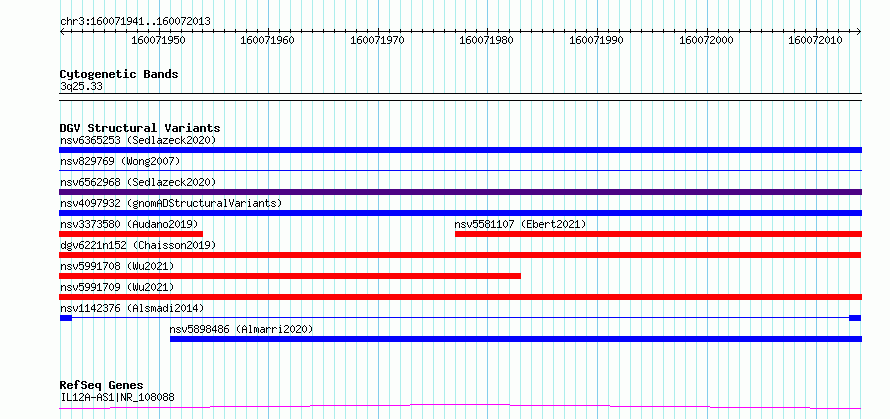Open the DGV Structural Variants track title

click(140, 128)
